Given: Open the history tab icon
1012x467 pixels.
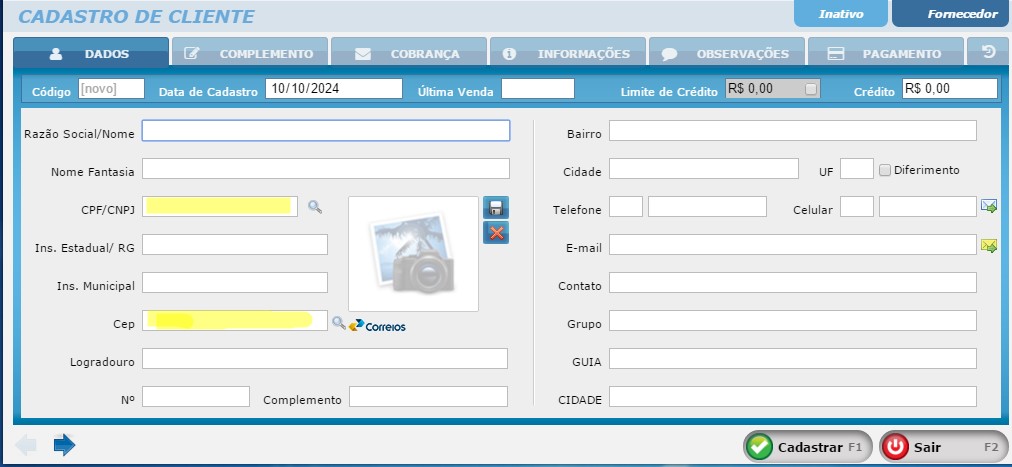Looking at the screenshot, I should coord(988,52).
